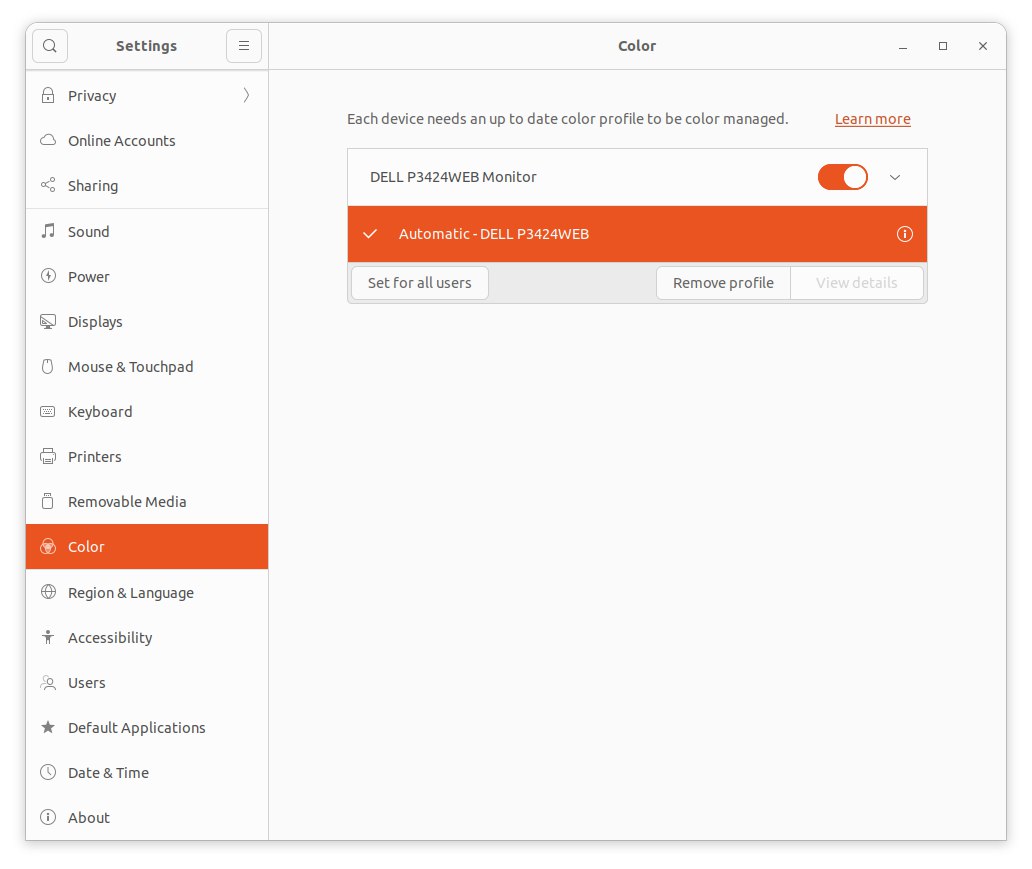Viewport: 1032px width, 869px height.
Task: Click the checkmark on the Automatic profile
Action: point(370,234)
